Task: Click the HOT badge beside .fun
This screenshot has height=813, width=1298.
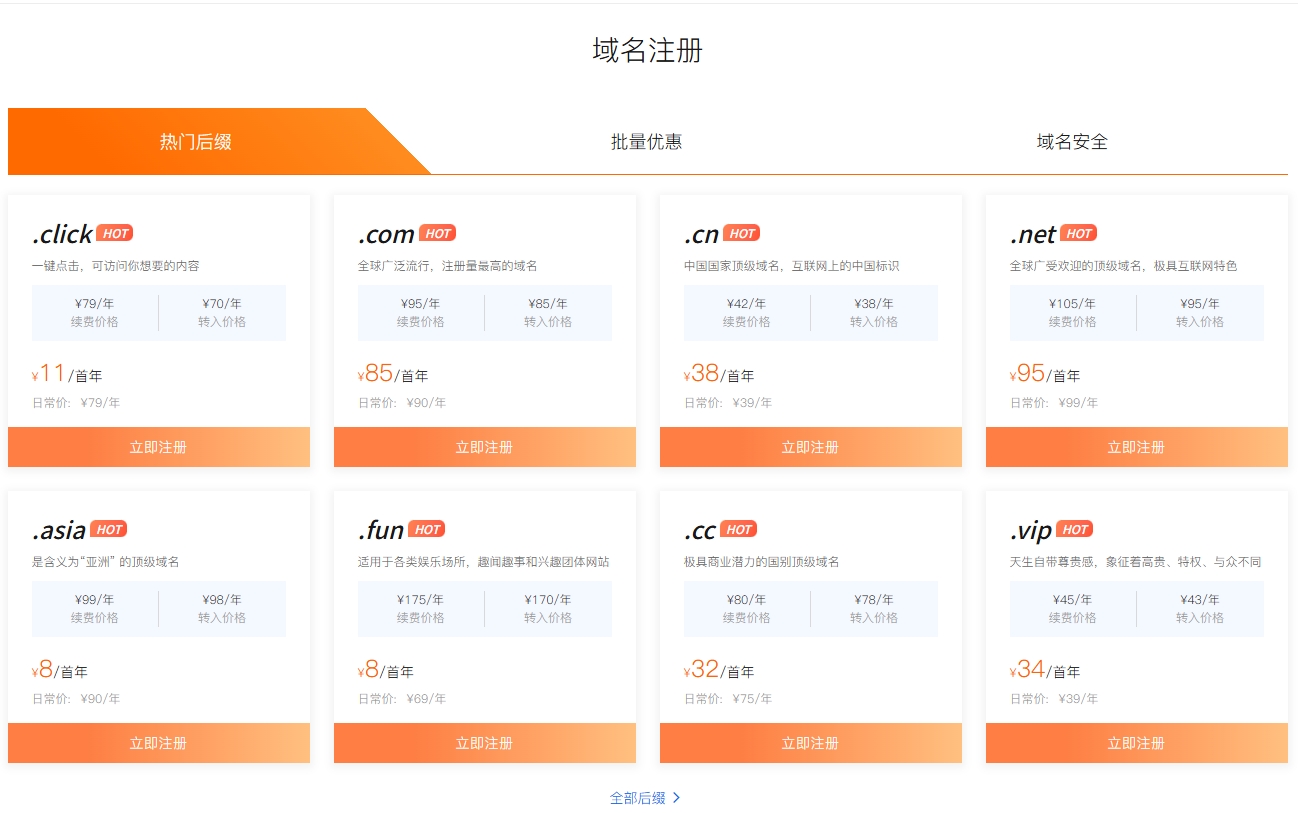Action: click(426, 529)
